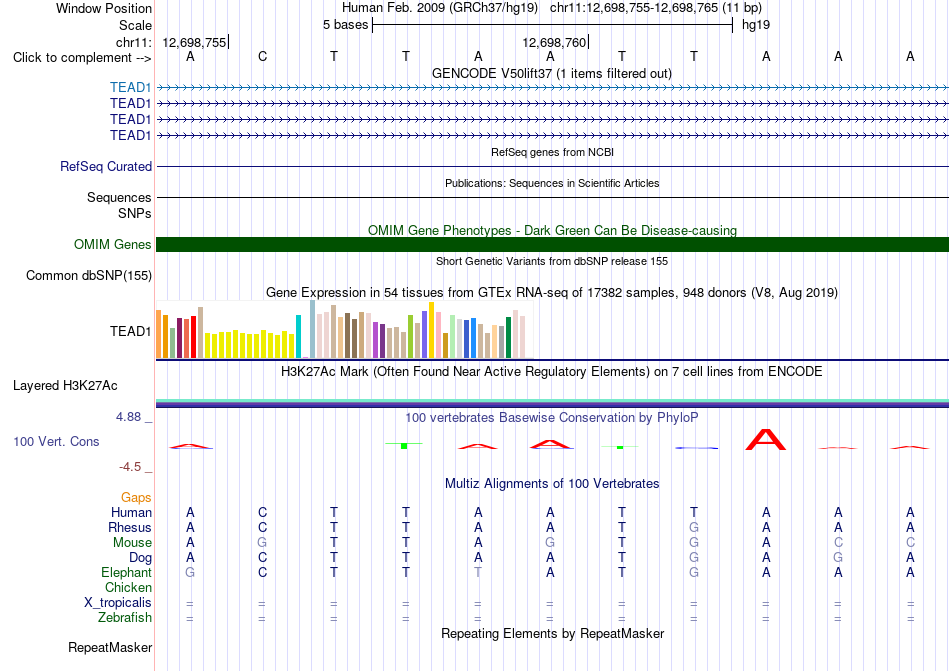Click the C base in the Human alignment row

point(262,512)
